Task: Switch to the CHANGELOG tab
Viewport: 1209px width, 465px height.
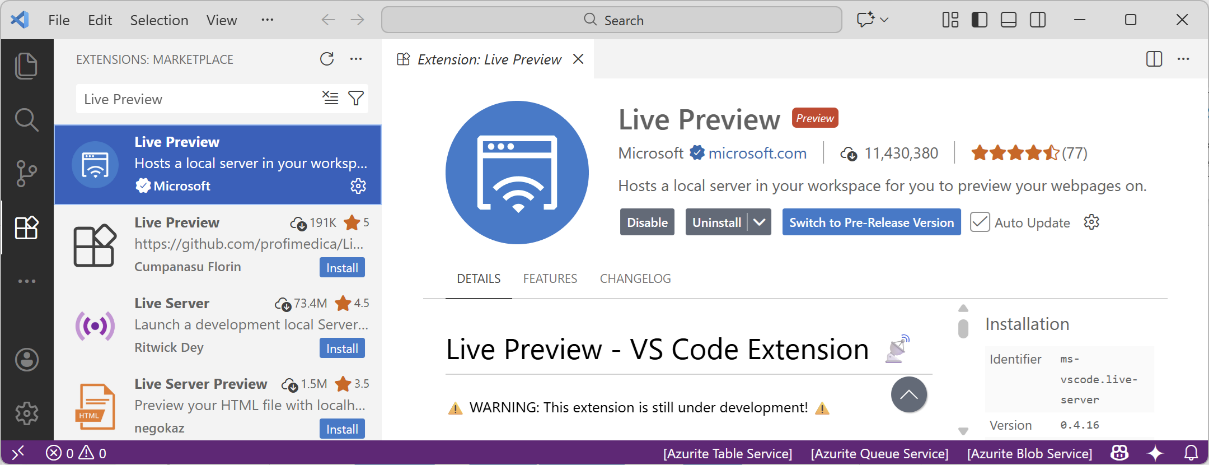Action: 635,279
